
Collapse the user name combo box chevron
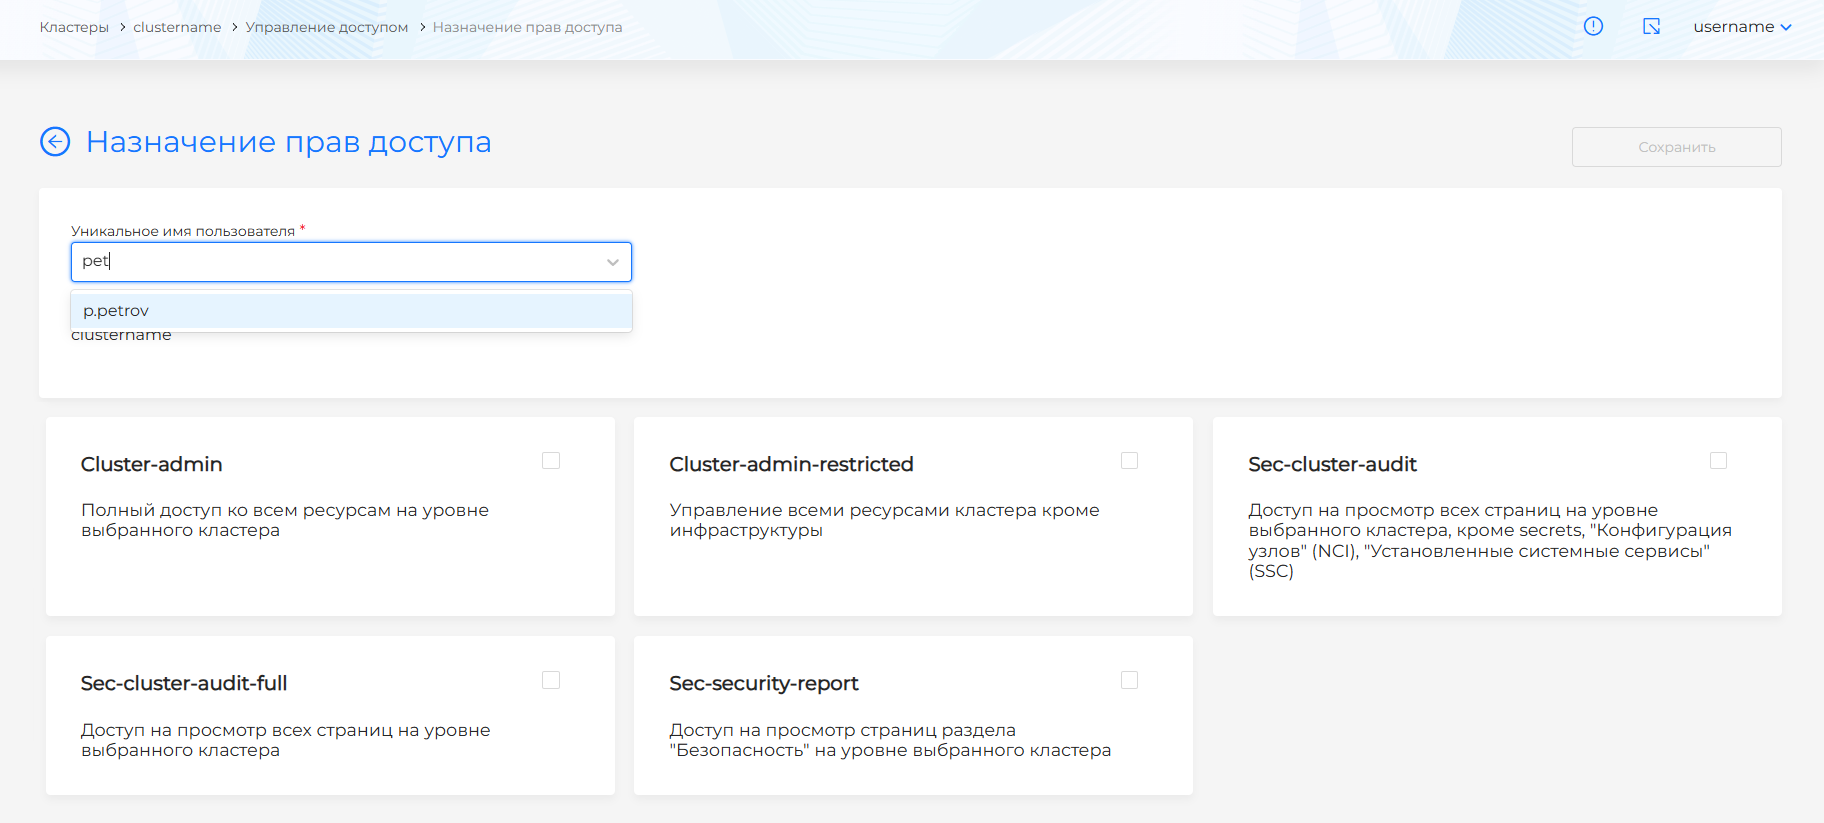612,262
